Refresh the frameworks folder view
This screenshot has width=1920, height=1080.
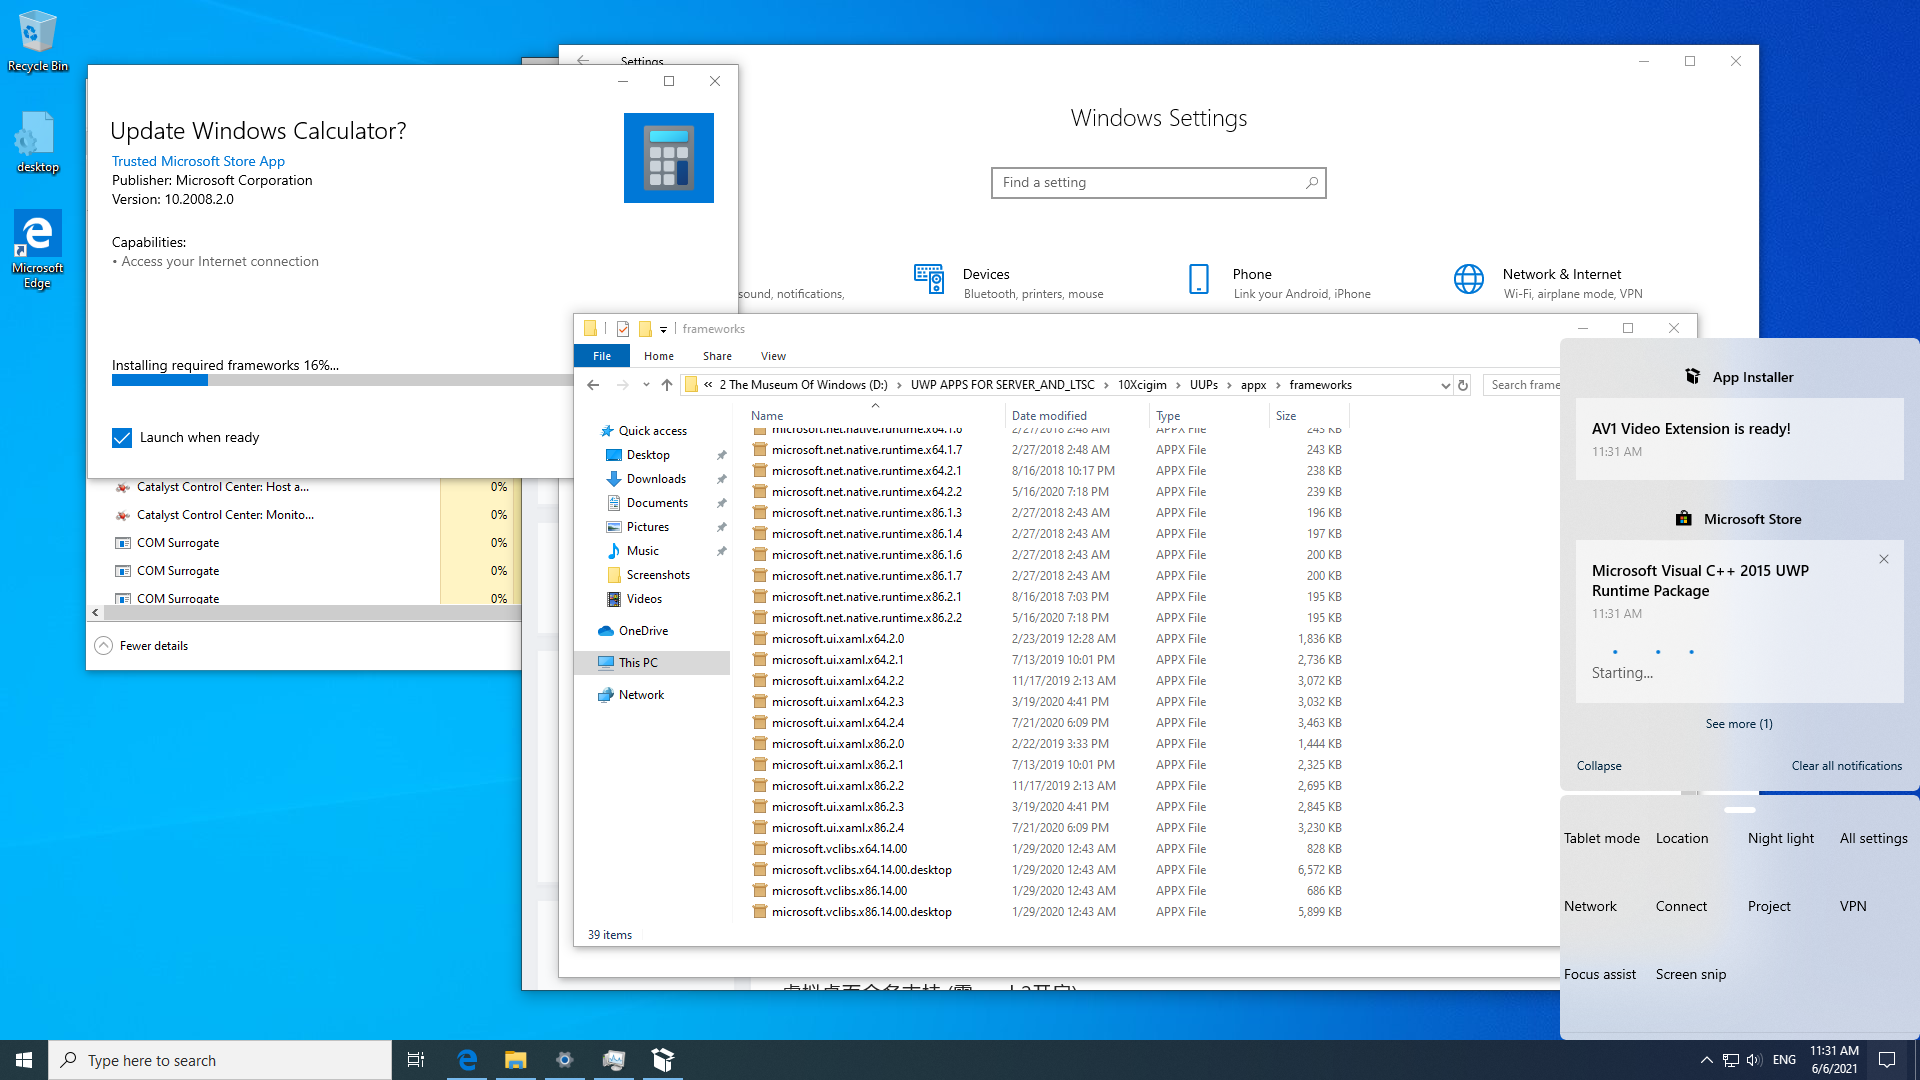1463,385
